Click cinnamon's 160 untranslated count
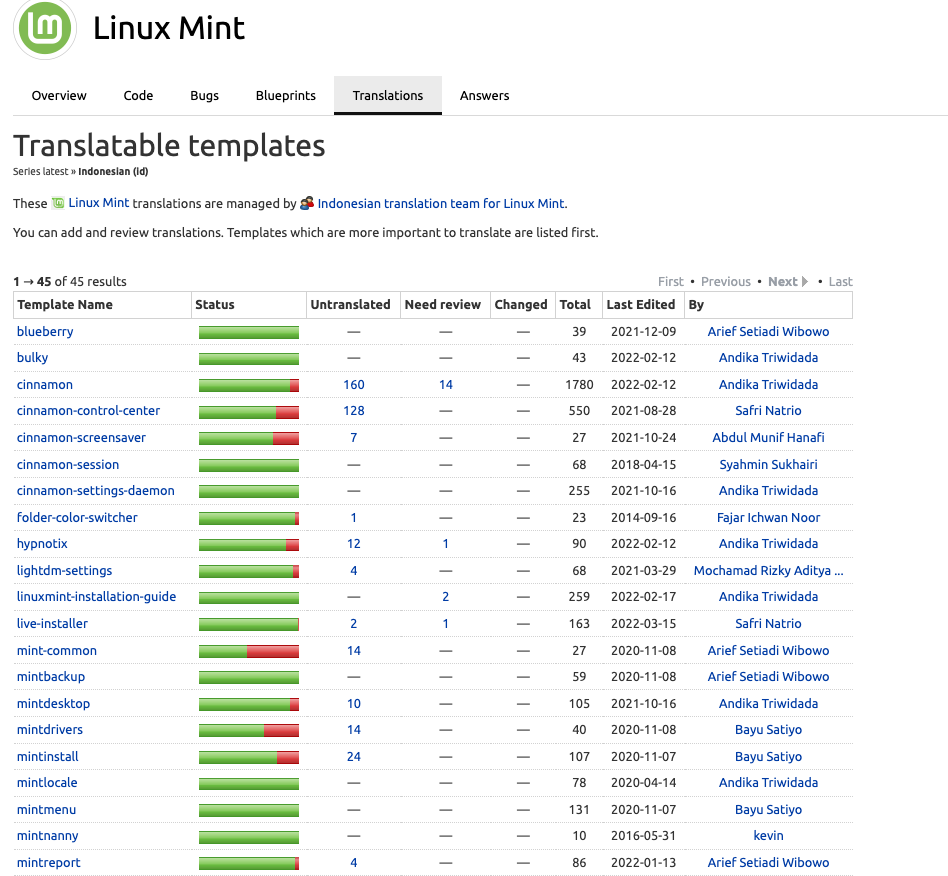Image resolution: width=948 pixels, height=876 pixels. [x=354, y=384]
